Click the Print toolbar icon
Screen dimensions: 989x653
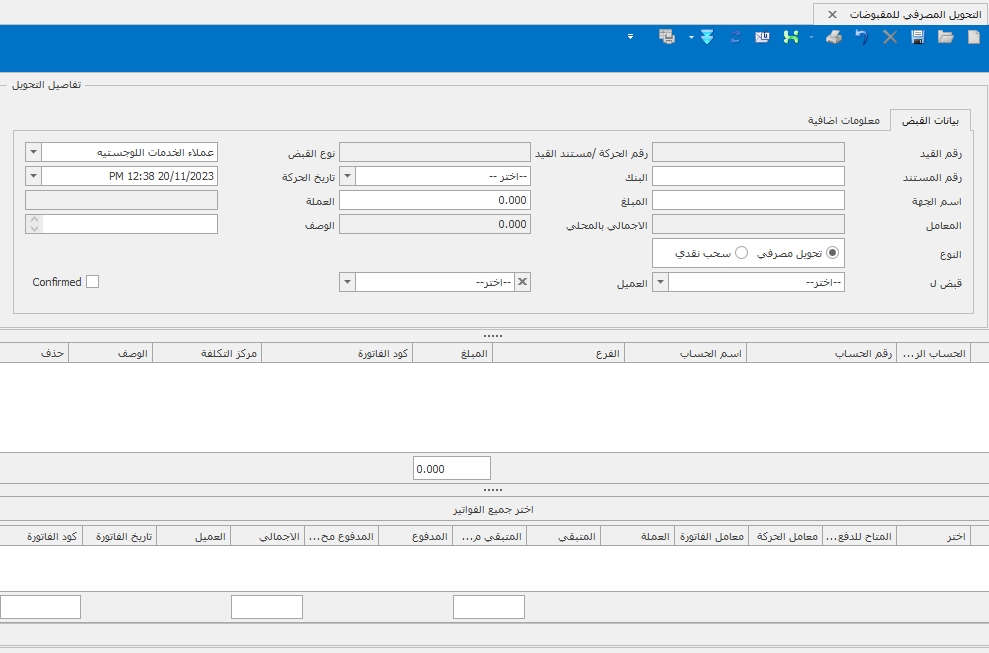[832, 37]
